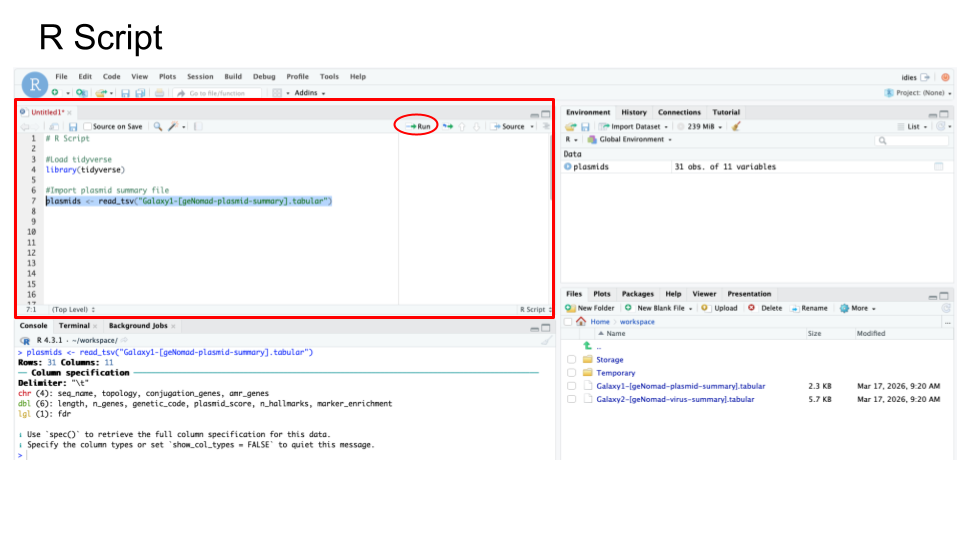960x540 pixels.
Task: Expand plasmids object with blue arrow icon
Action: coord(568,167)
